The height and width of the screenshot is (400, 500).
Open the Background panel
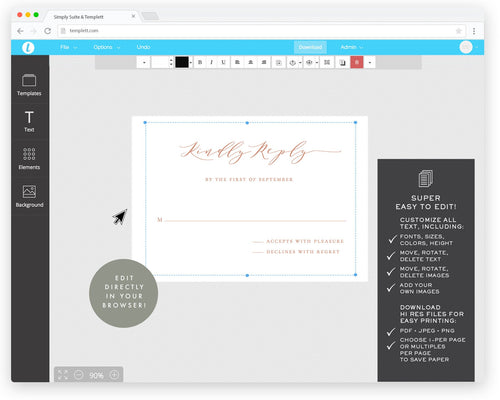[x=29, y=196]
